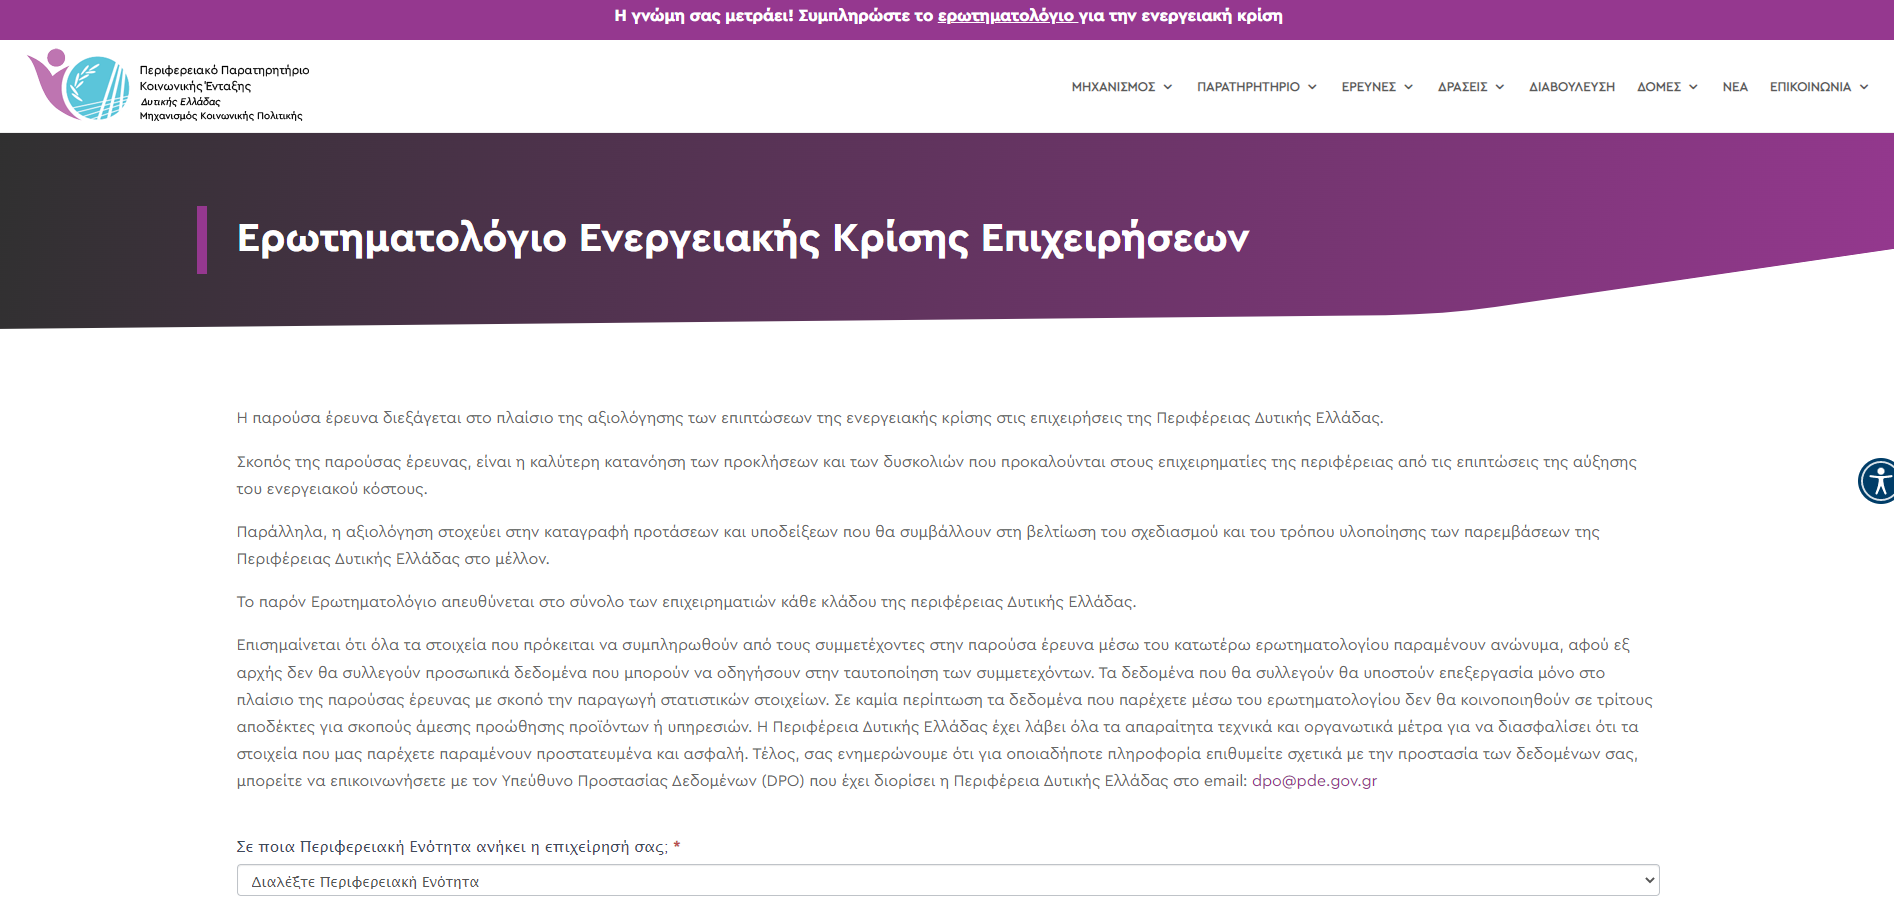Click paragraph starting Επισημαίνεται ότι όλα τα στοιχεία

pos(945,713)
